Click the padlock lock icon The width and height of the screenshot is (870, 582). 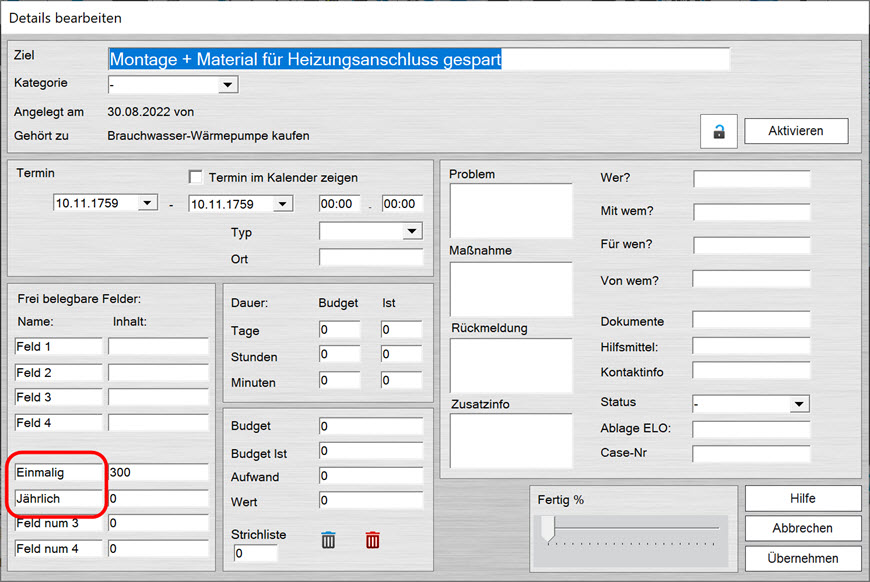(x=718, y=131)
